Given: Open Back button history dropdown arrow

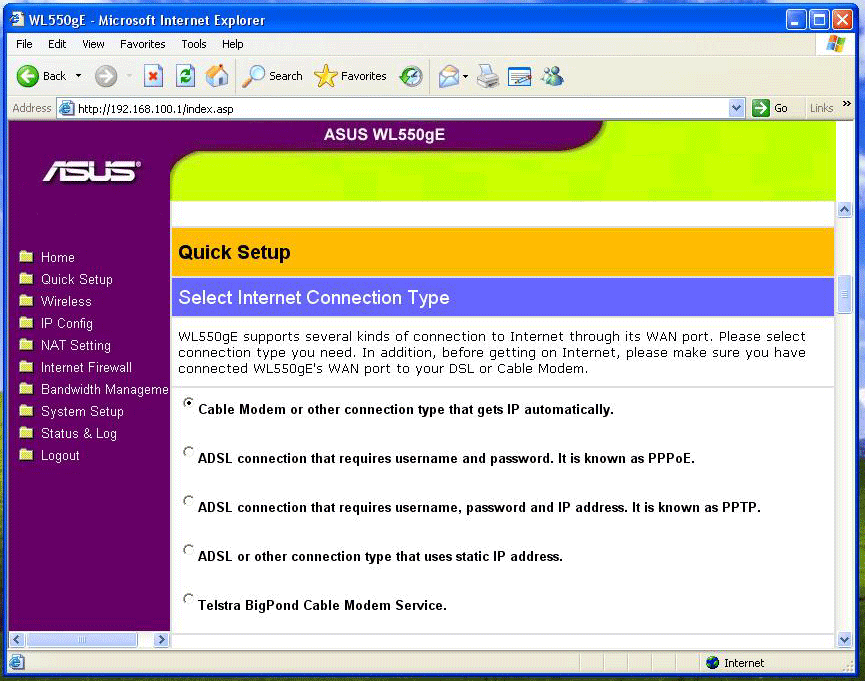Looking at the screenshot, I should point(78,76).
